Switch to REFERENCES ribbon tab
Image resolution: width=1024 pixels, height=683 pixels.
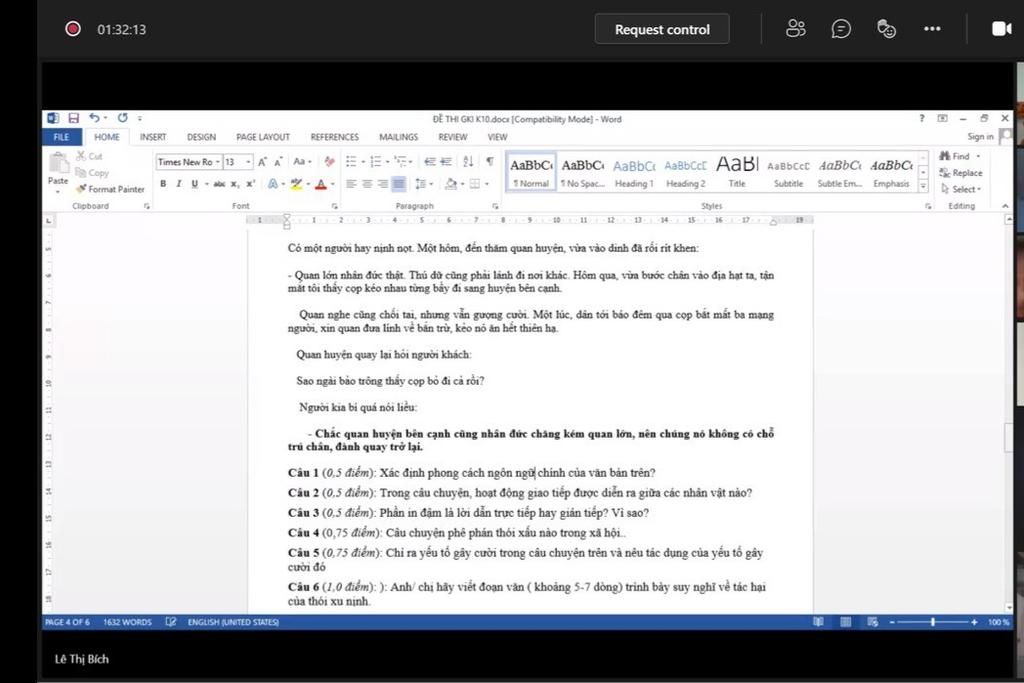pos(334,137)
